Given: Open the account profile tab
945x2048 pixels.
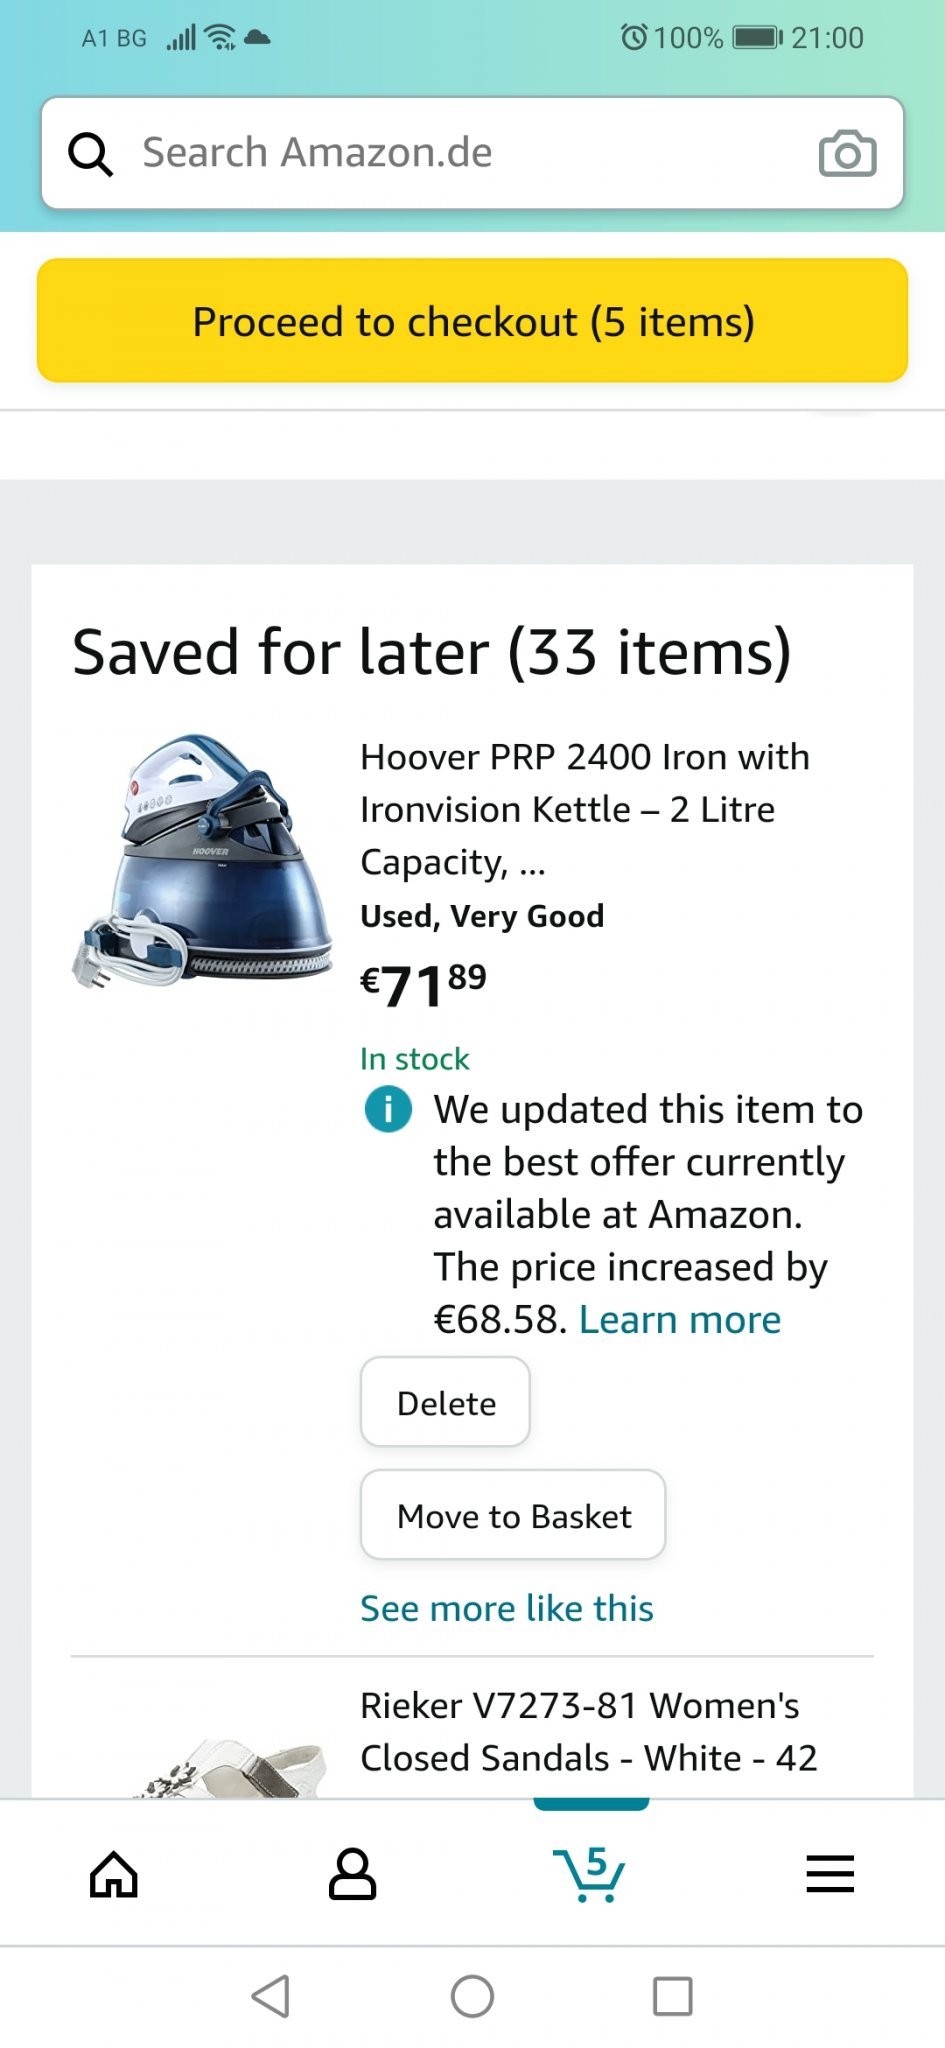Looking at the screenshot, I should coord(352,1874).
